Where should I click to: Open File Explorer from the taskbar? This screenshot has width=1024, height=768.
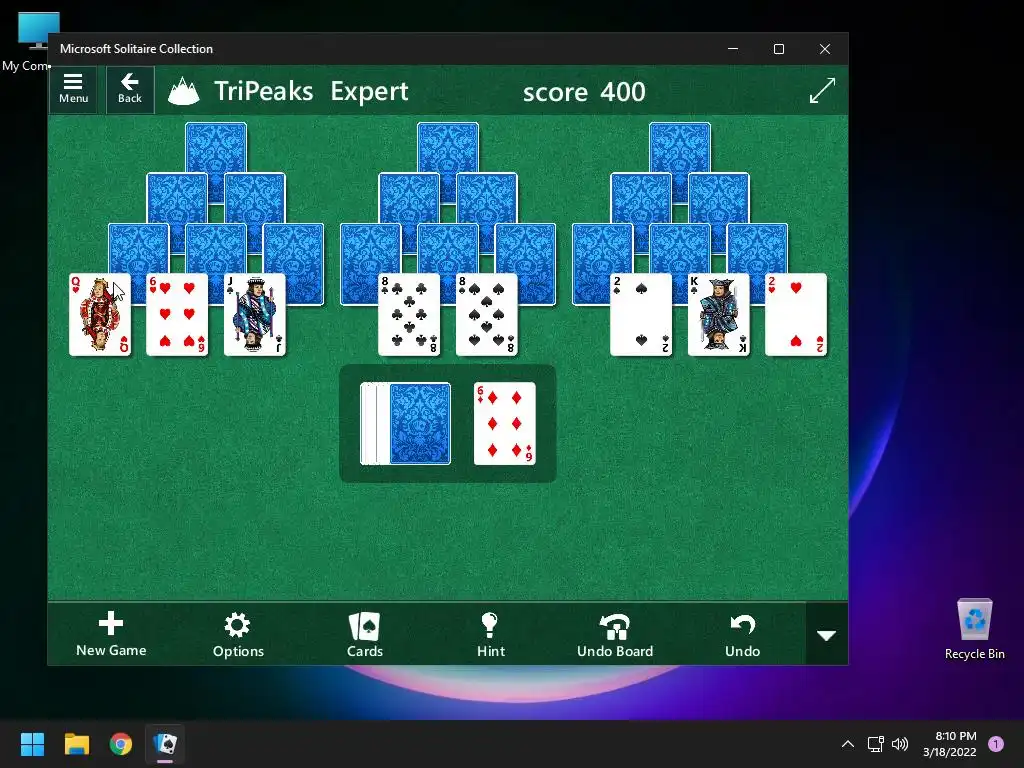coord(76,744)
